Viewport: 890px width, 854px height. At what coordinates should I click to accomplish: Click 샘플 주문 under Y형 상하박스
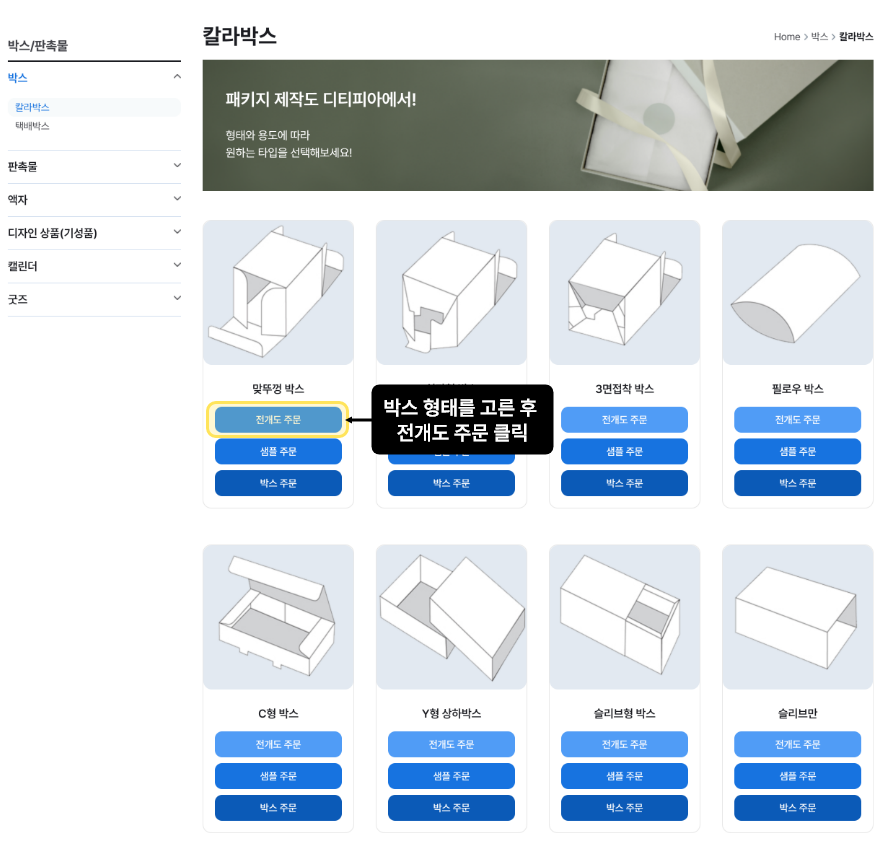click(x=451, y=776)
